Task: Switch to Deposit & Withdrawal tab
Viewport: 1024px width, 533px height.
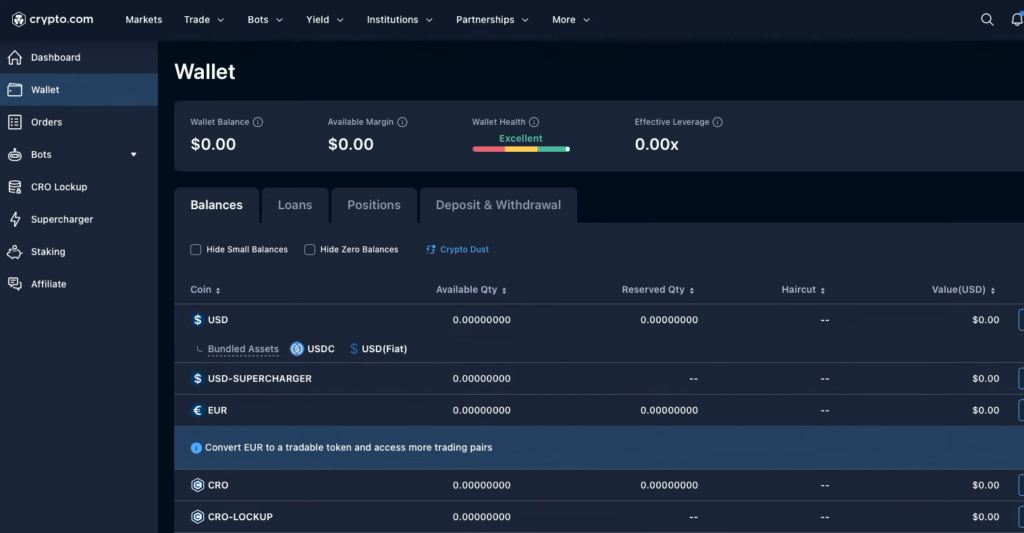Action: tap(498, 205)
